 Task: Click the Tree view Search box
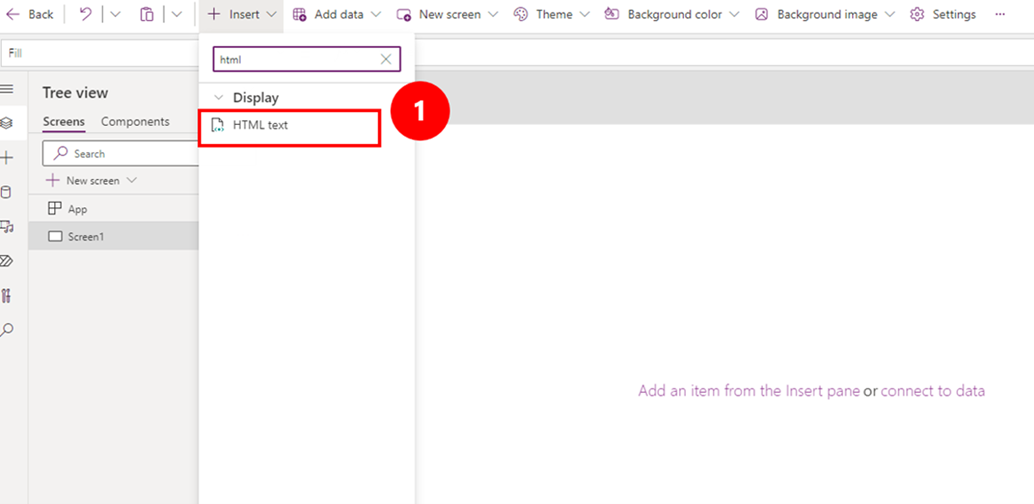121,153
